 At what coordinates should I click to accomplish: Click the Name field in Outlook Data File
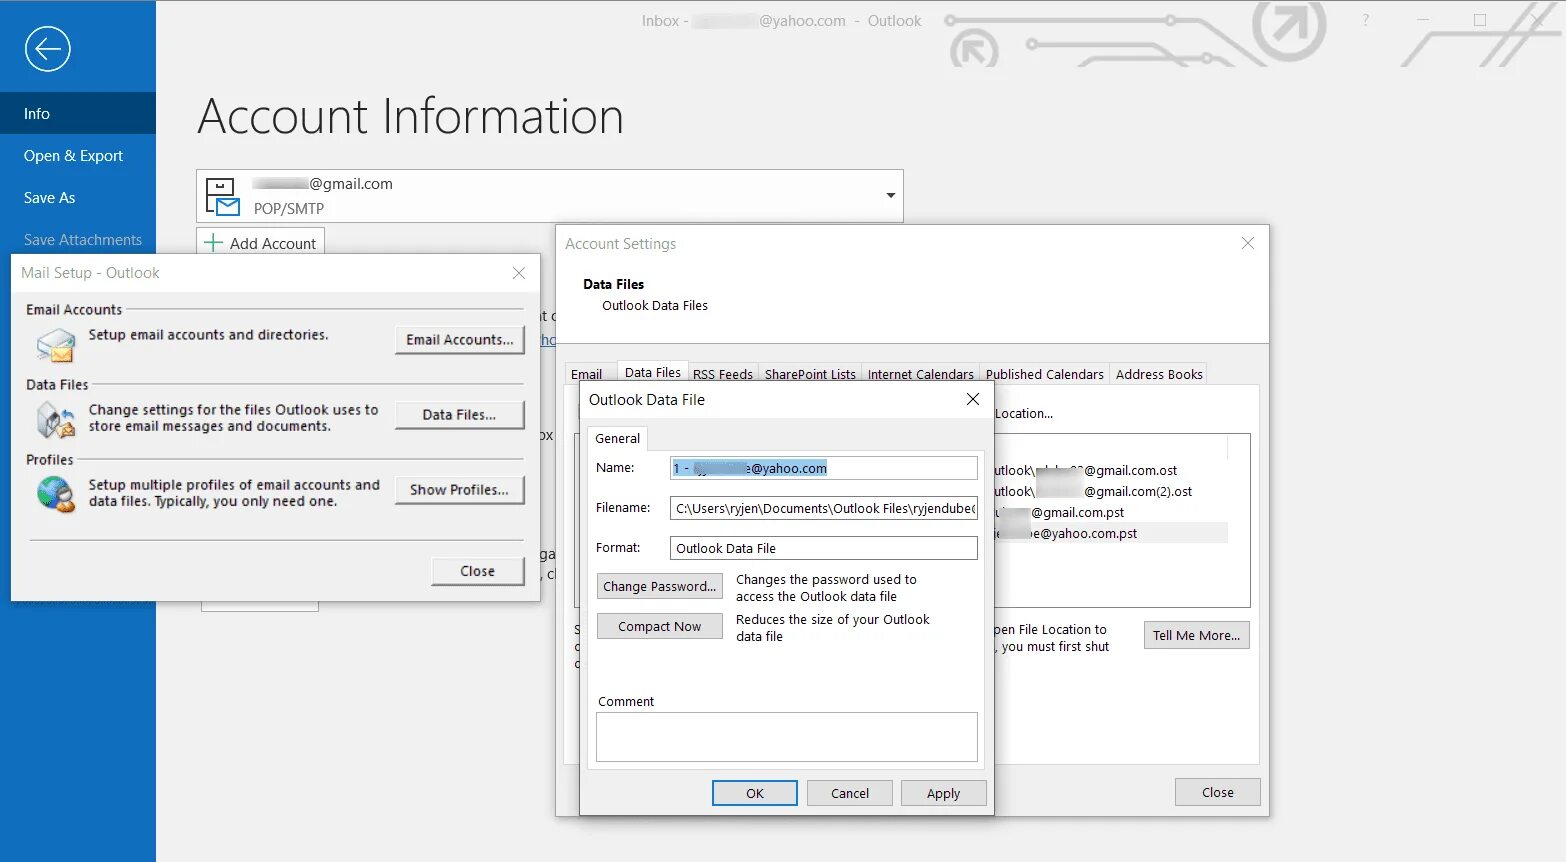(824, 468)
